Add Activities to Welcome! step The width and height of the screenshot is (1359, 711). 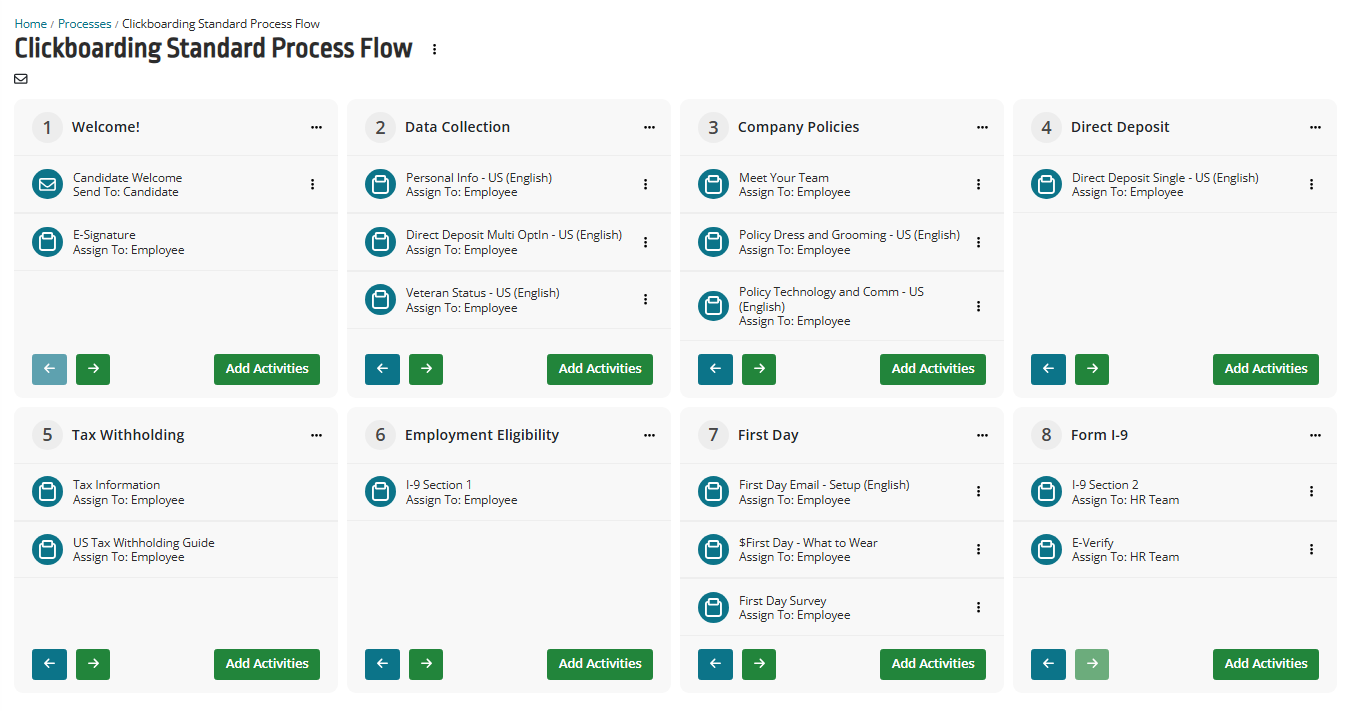pyautogui.click(x=267, y=369)
